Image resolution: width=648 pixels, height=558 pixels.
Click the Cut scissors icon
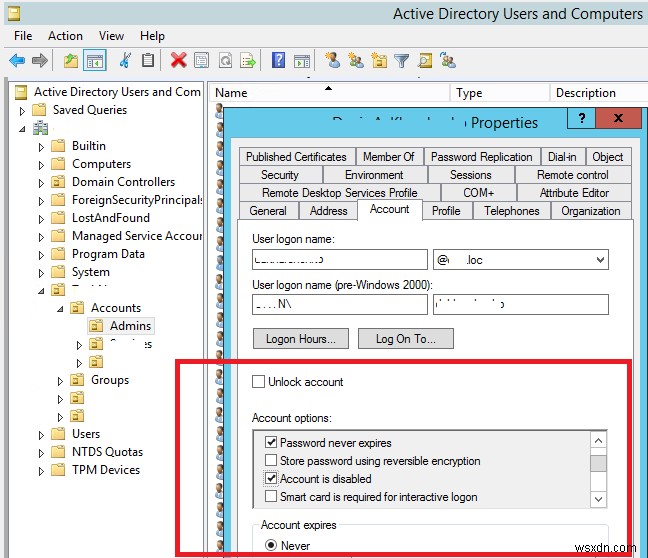tap(125, 61)
